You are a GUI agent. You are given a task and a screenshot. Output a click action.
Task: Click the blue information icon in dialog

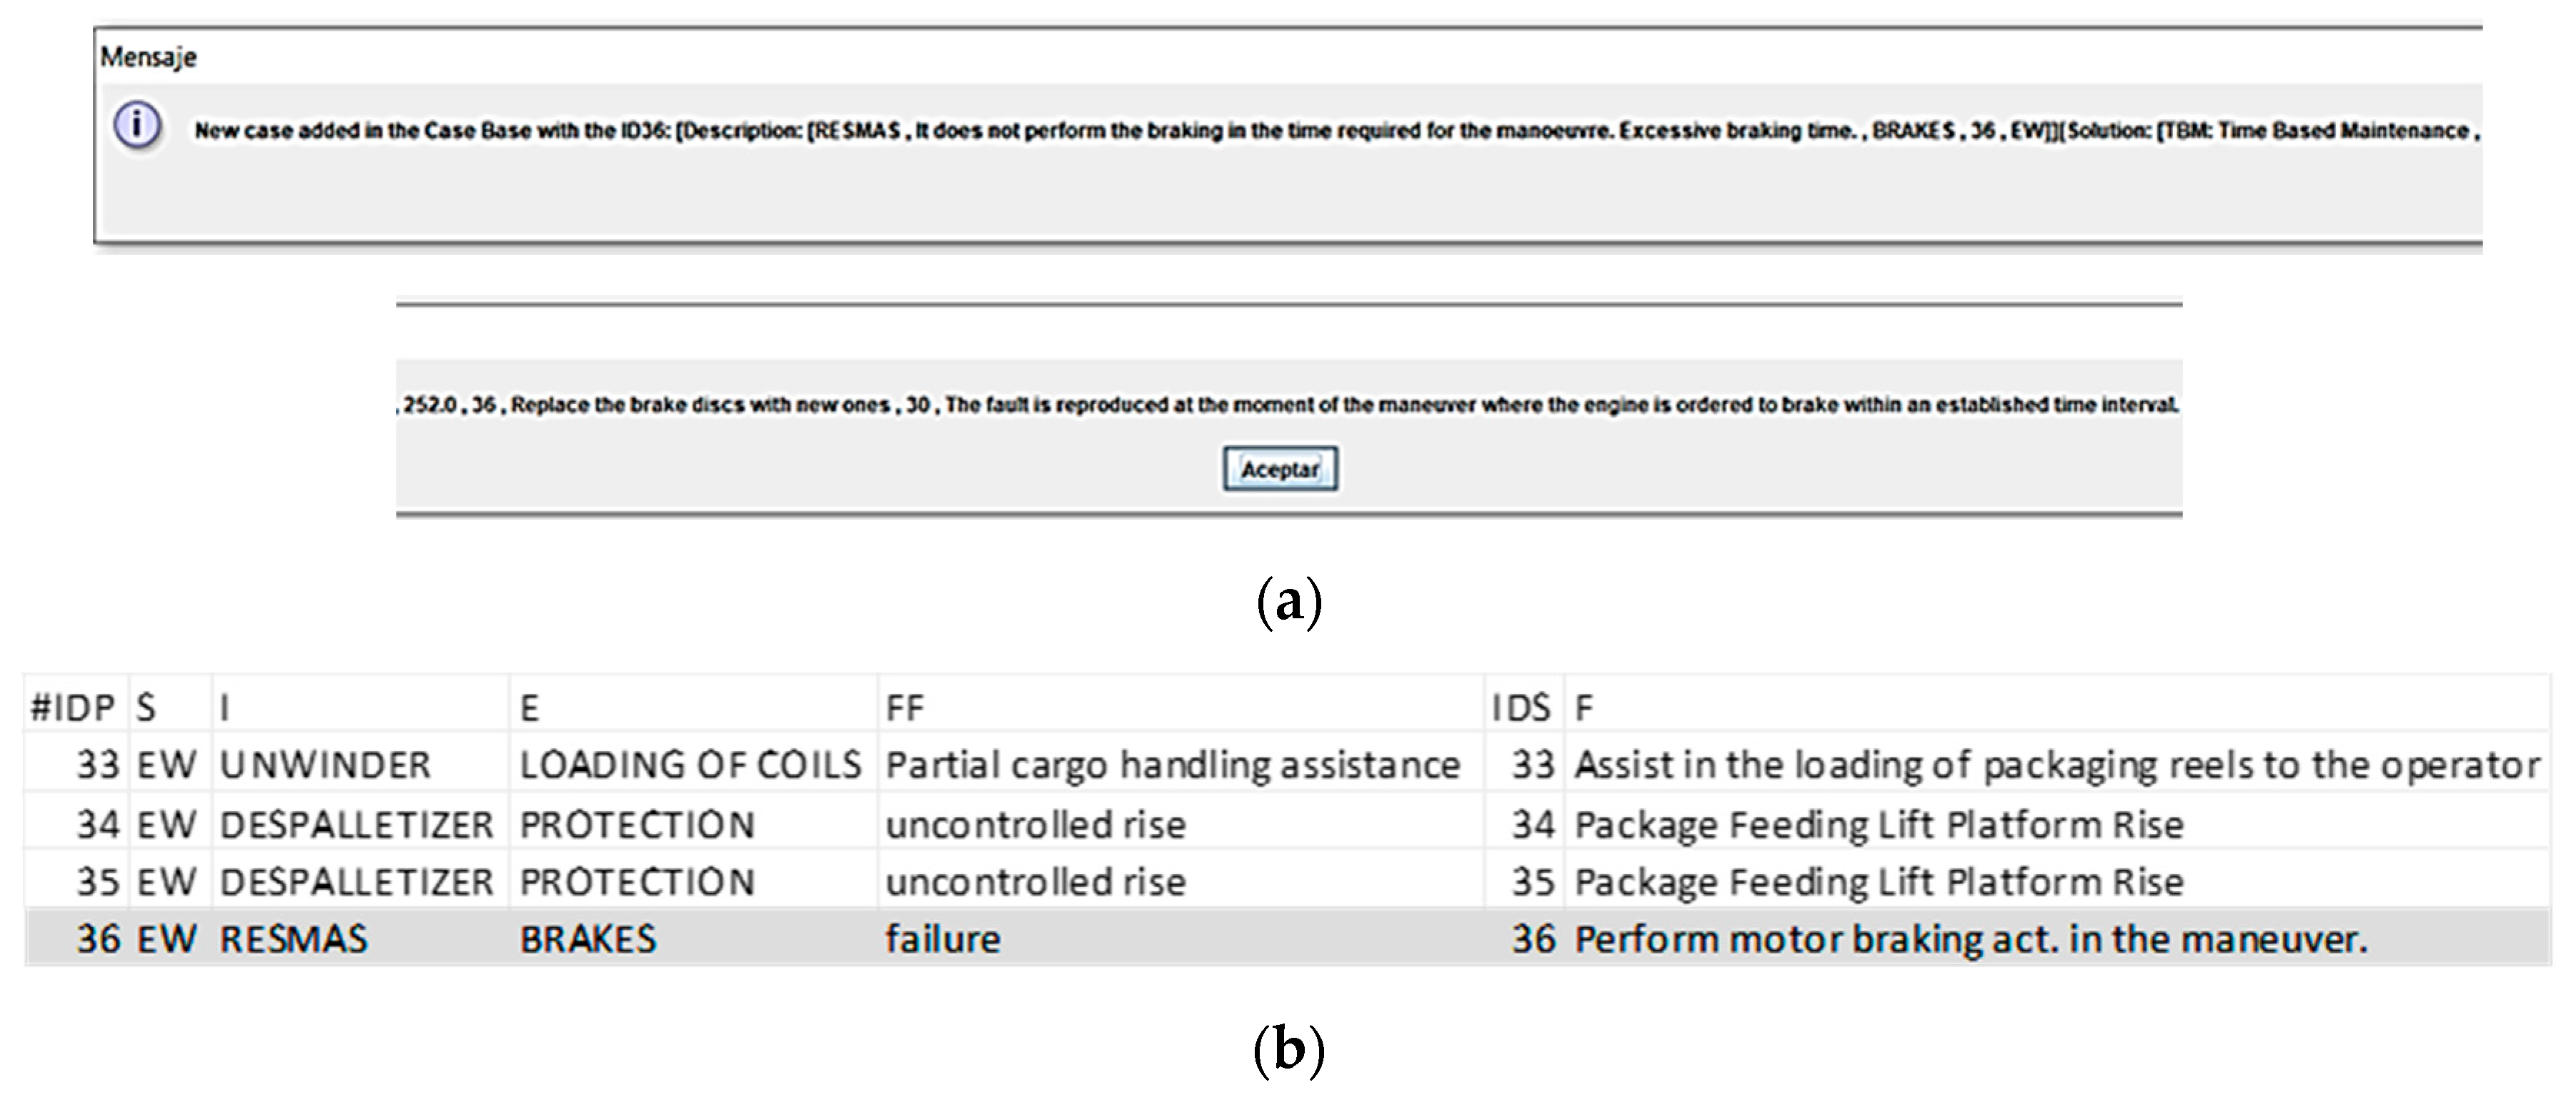point(137,127)
